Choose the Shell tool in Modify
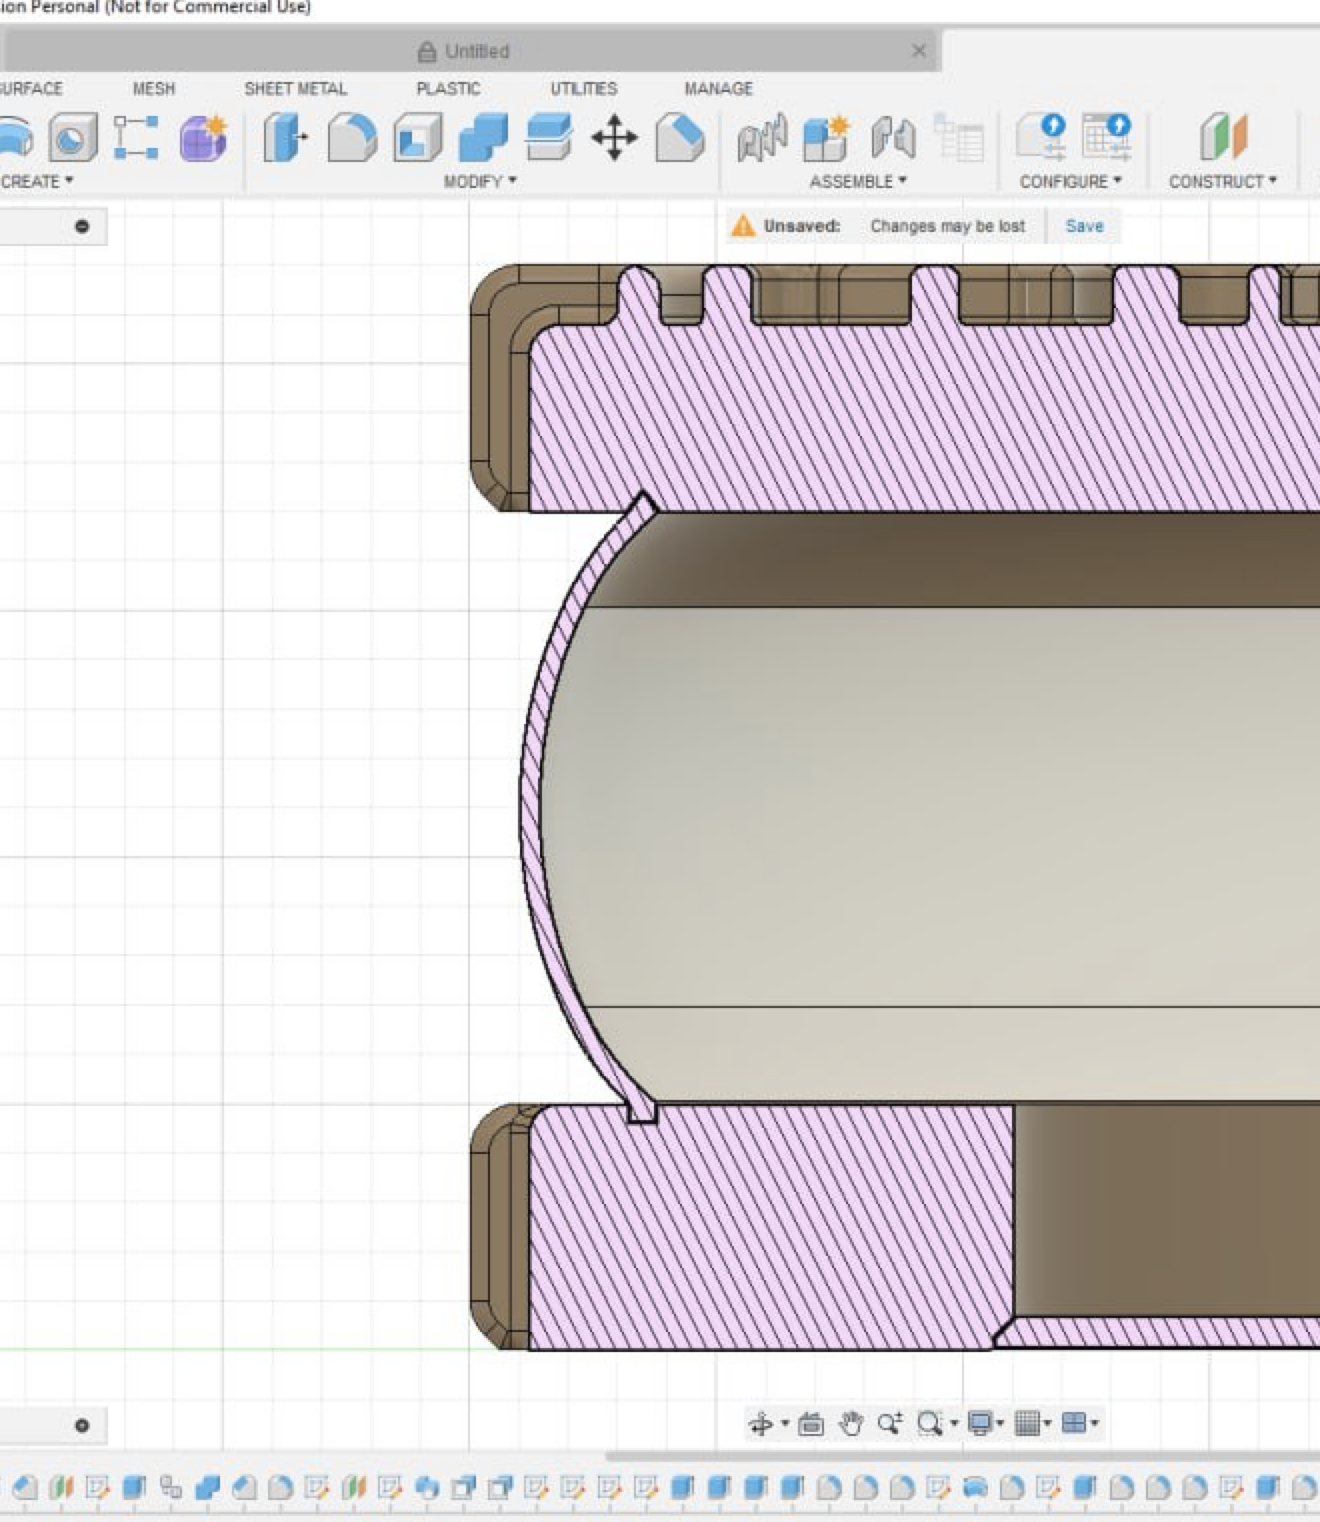 pos(418,137)
